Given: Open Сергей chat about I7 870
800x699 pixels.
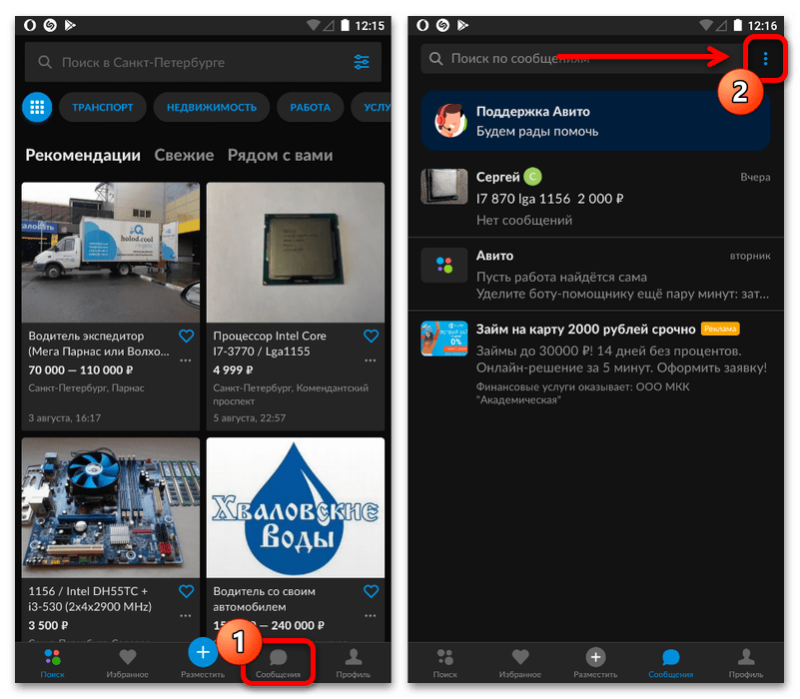Looking at the screenshot, I should pos(595,198).
